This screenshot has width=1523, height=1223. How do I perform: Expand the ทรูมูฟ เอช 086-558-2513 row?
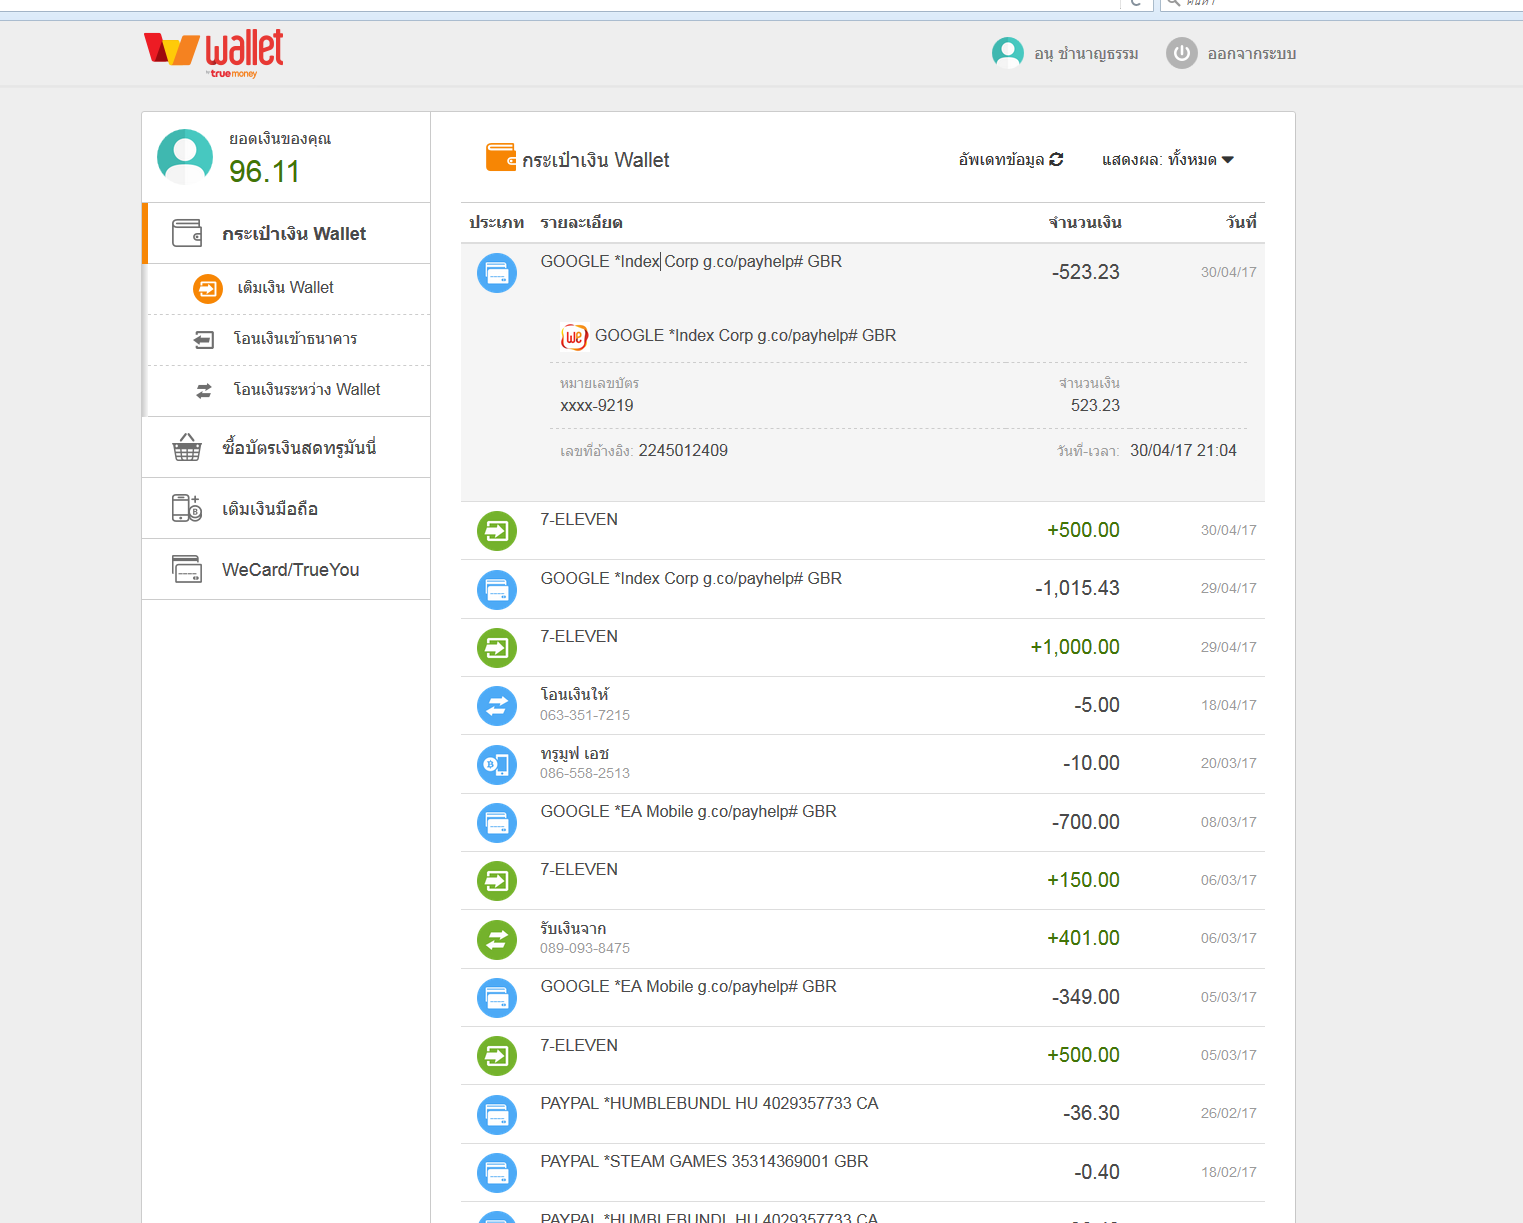tap(863, 764)
